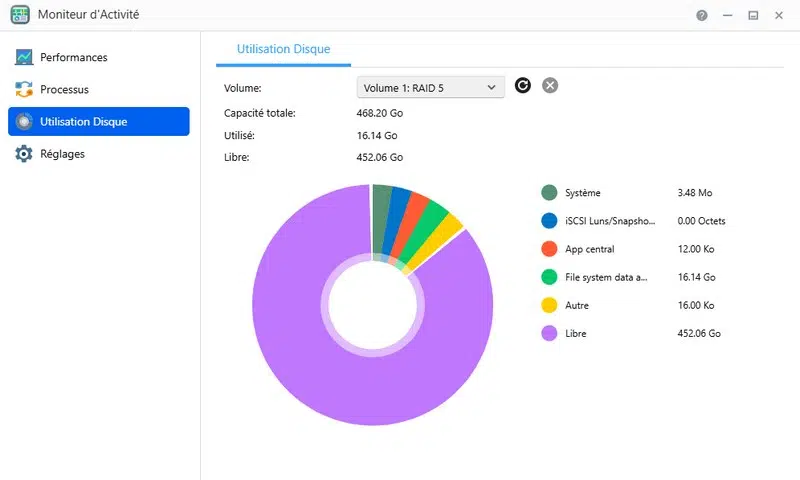The width and height of the screenshot is (800, 480).
Task: Switch to the Utilisation Disque tab
Action: pos(283,49)
